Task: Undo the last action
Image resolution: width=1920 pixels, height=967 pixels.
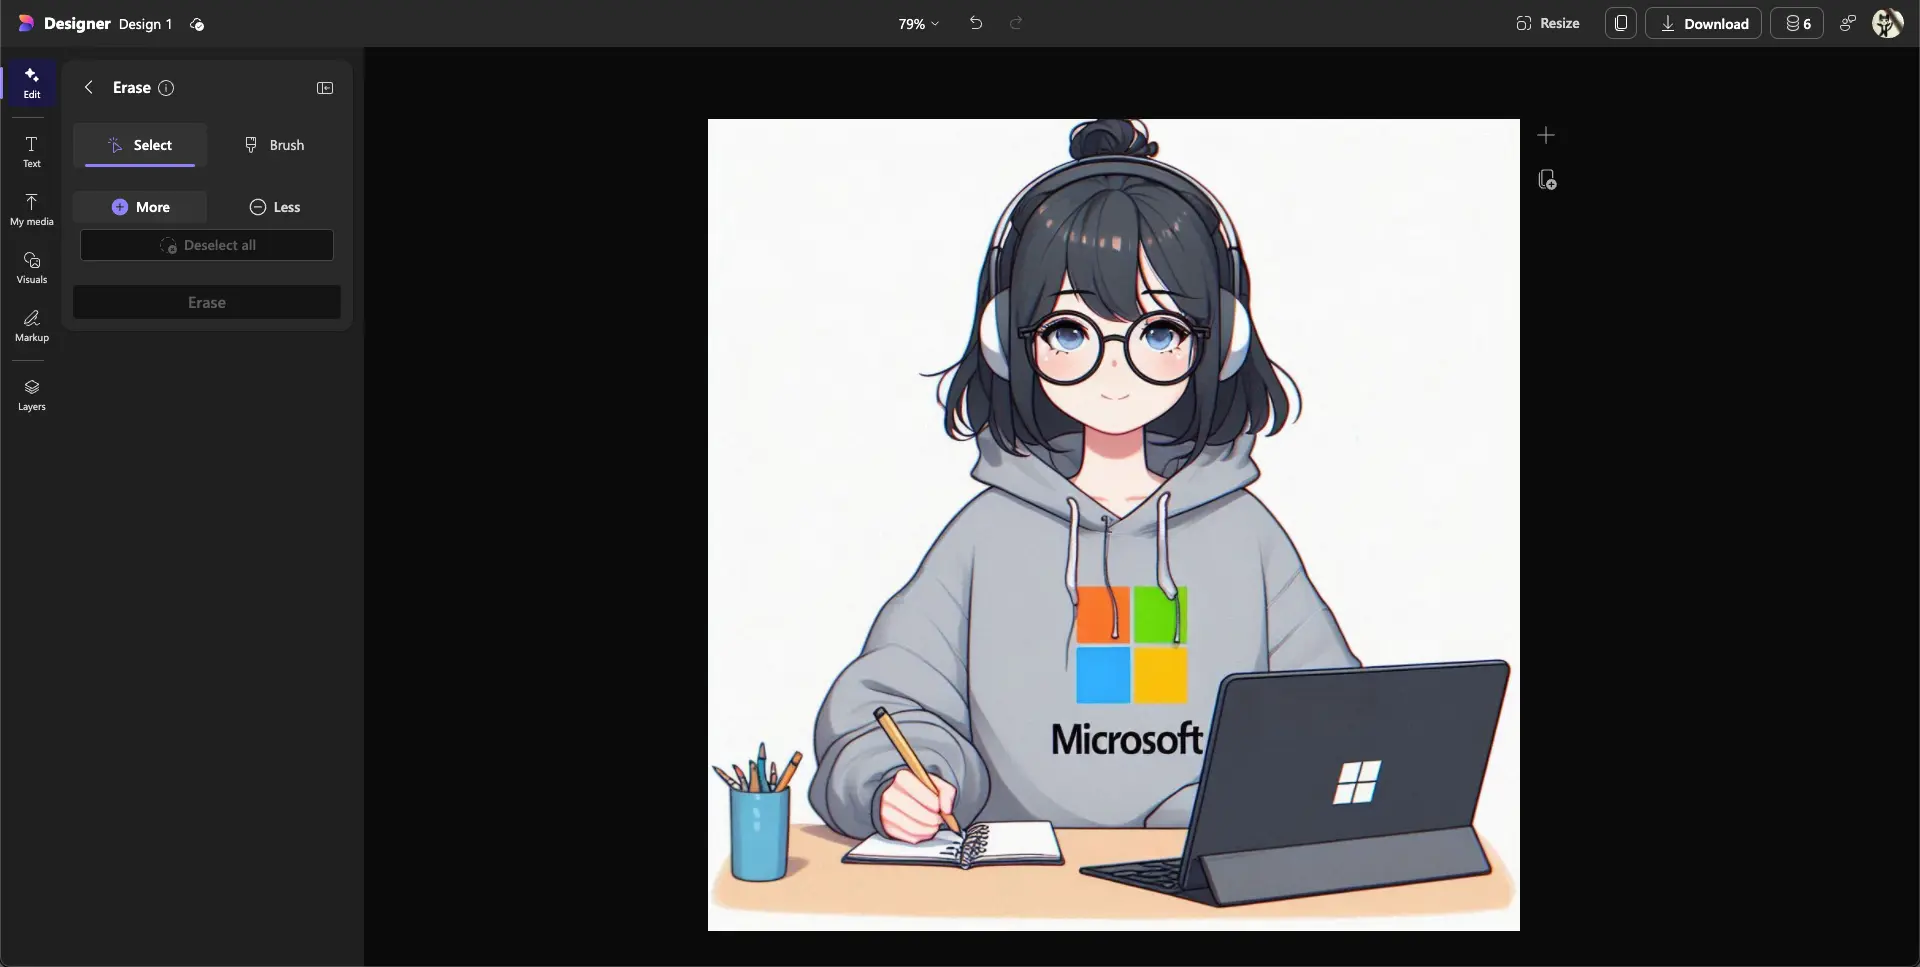Action: point(976,23)
